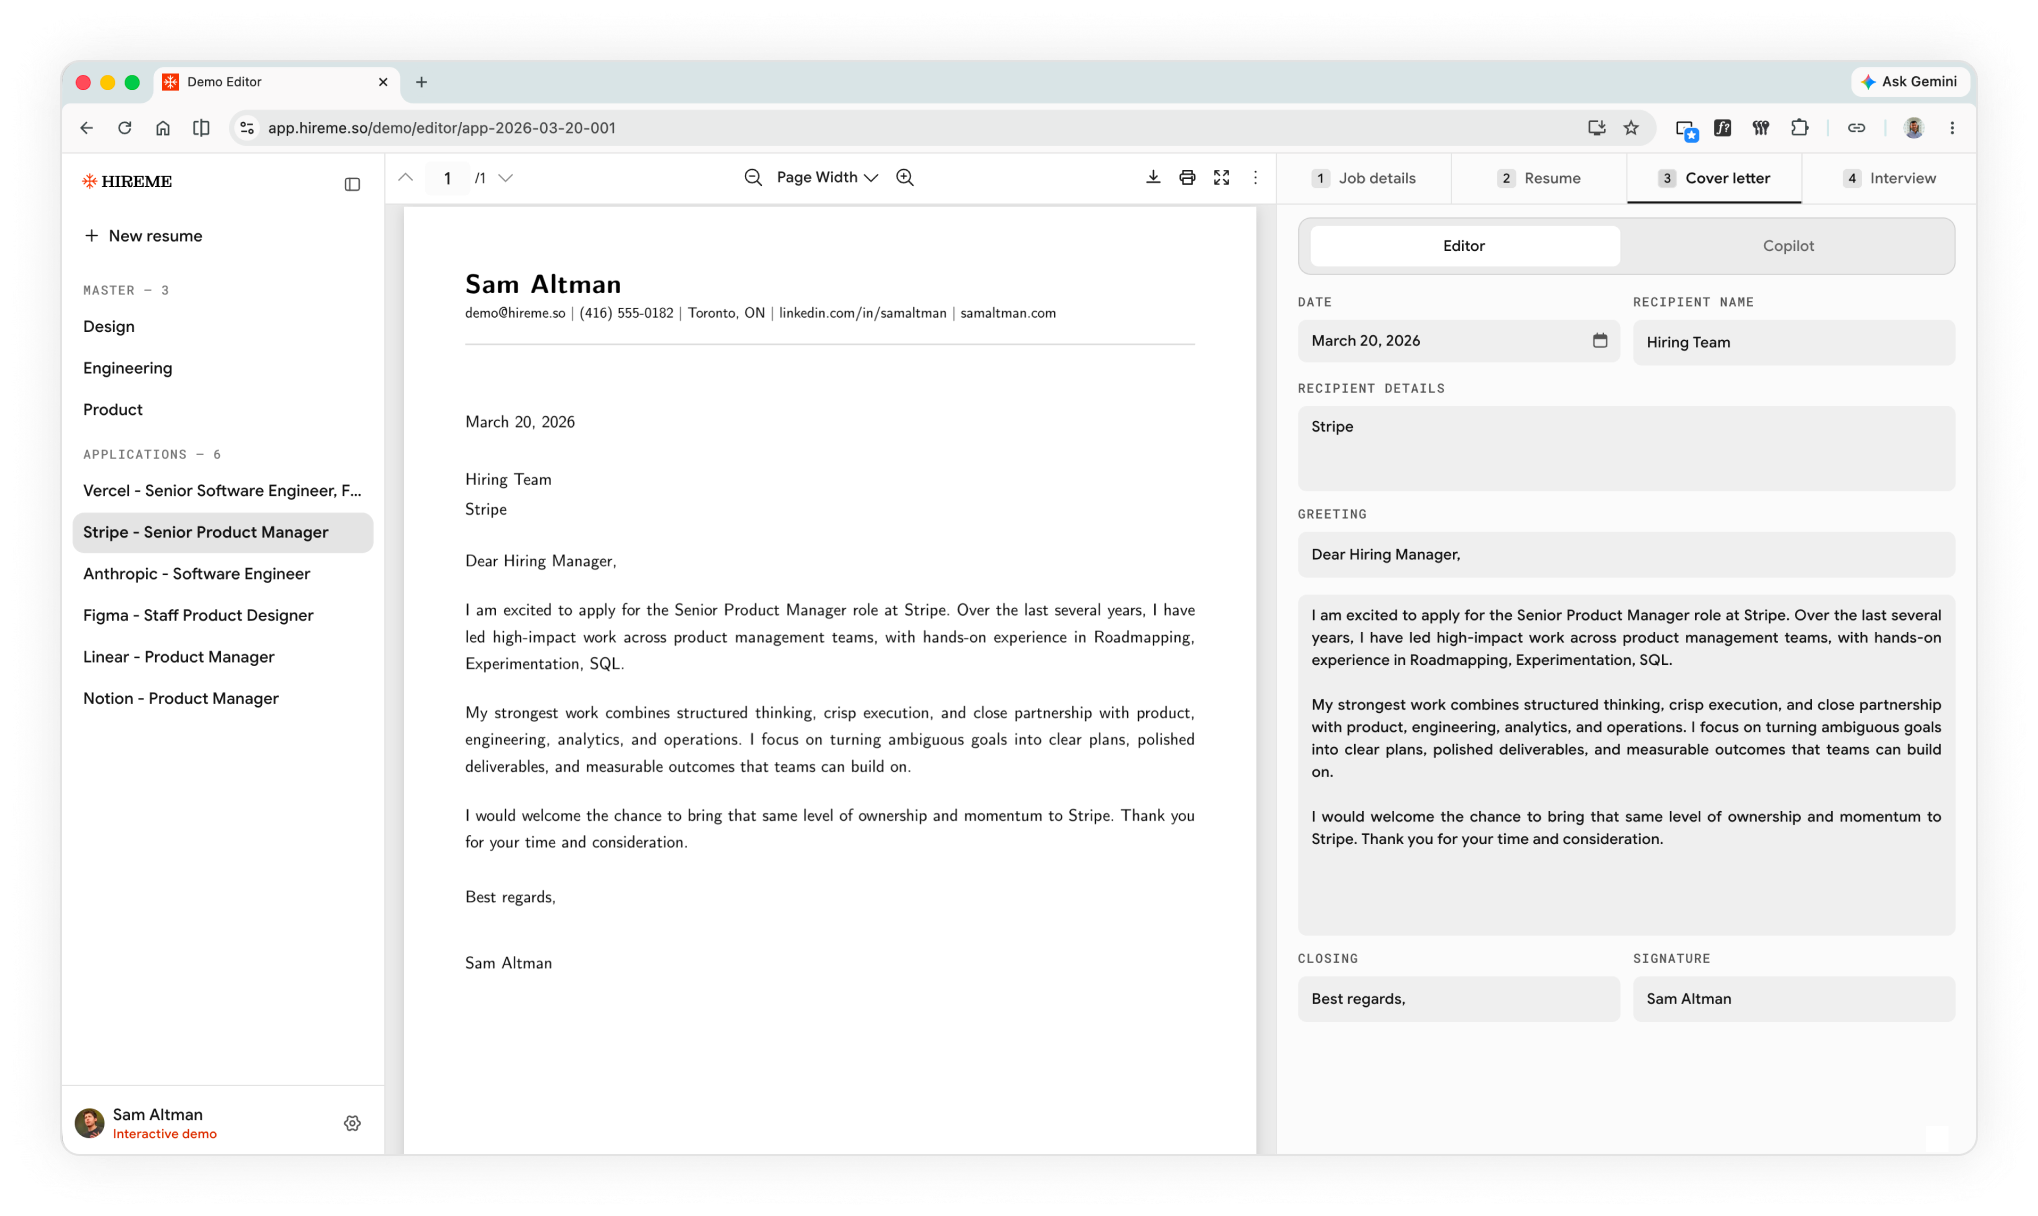The image size is (2038, 1216).
Task: Click the browser address bar URL
Action: coord(441,128)
